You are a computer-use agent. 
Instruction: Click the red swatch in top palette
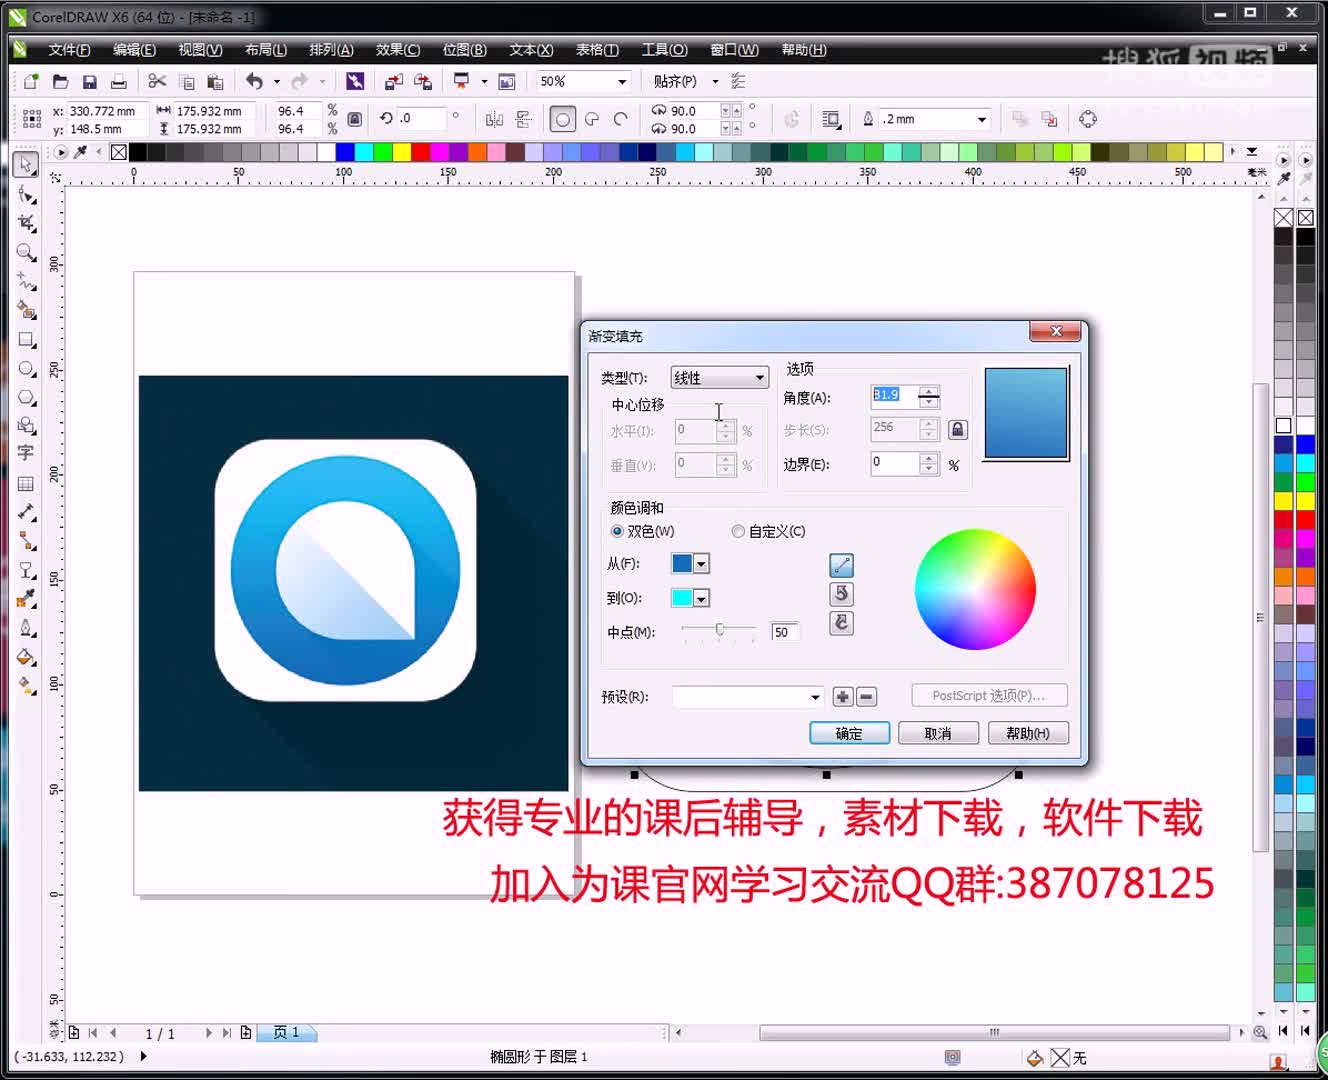coord(421,152)
